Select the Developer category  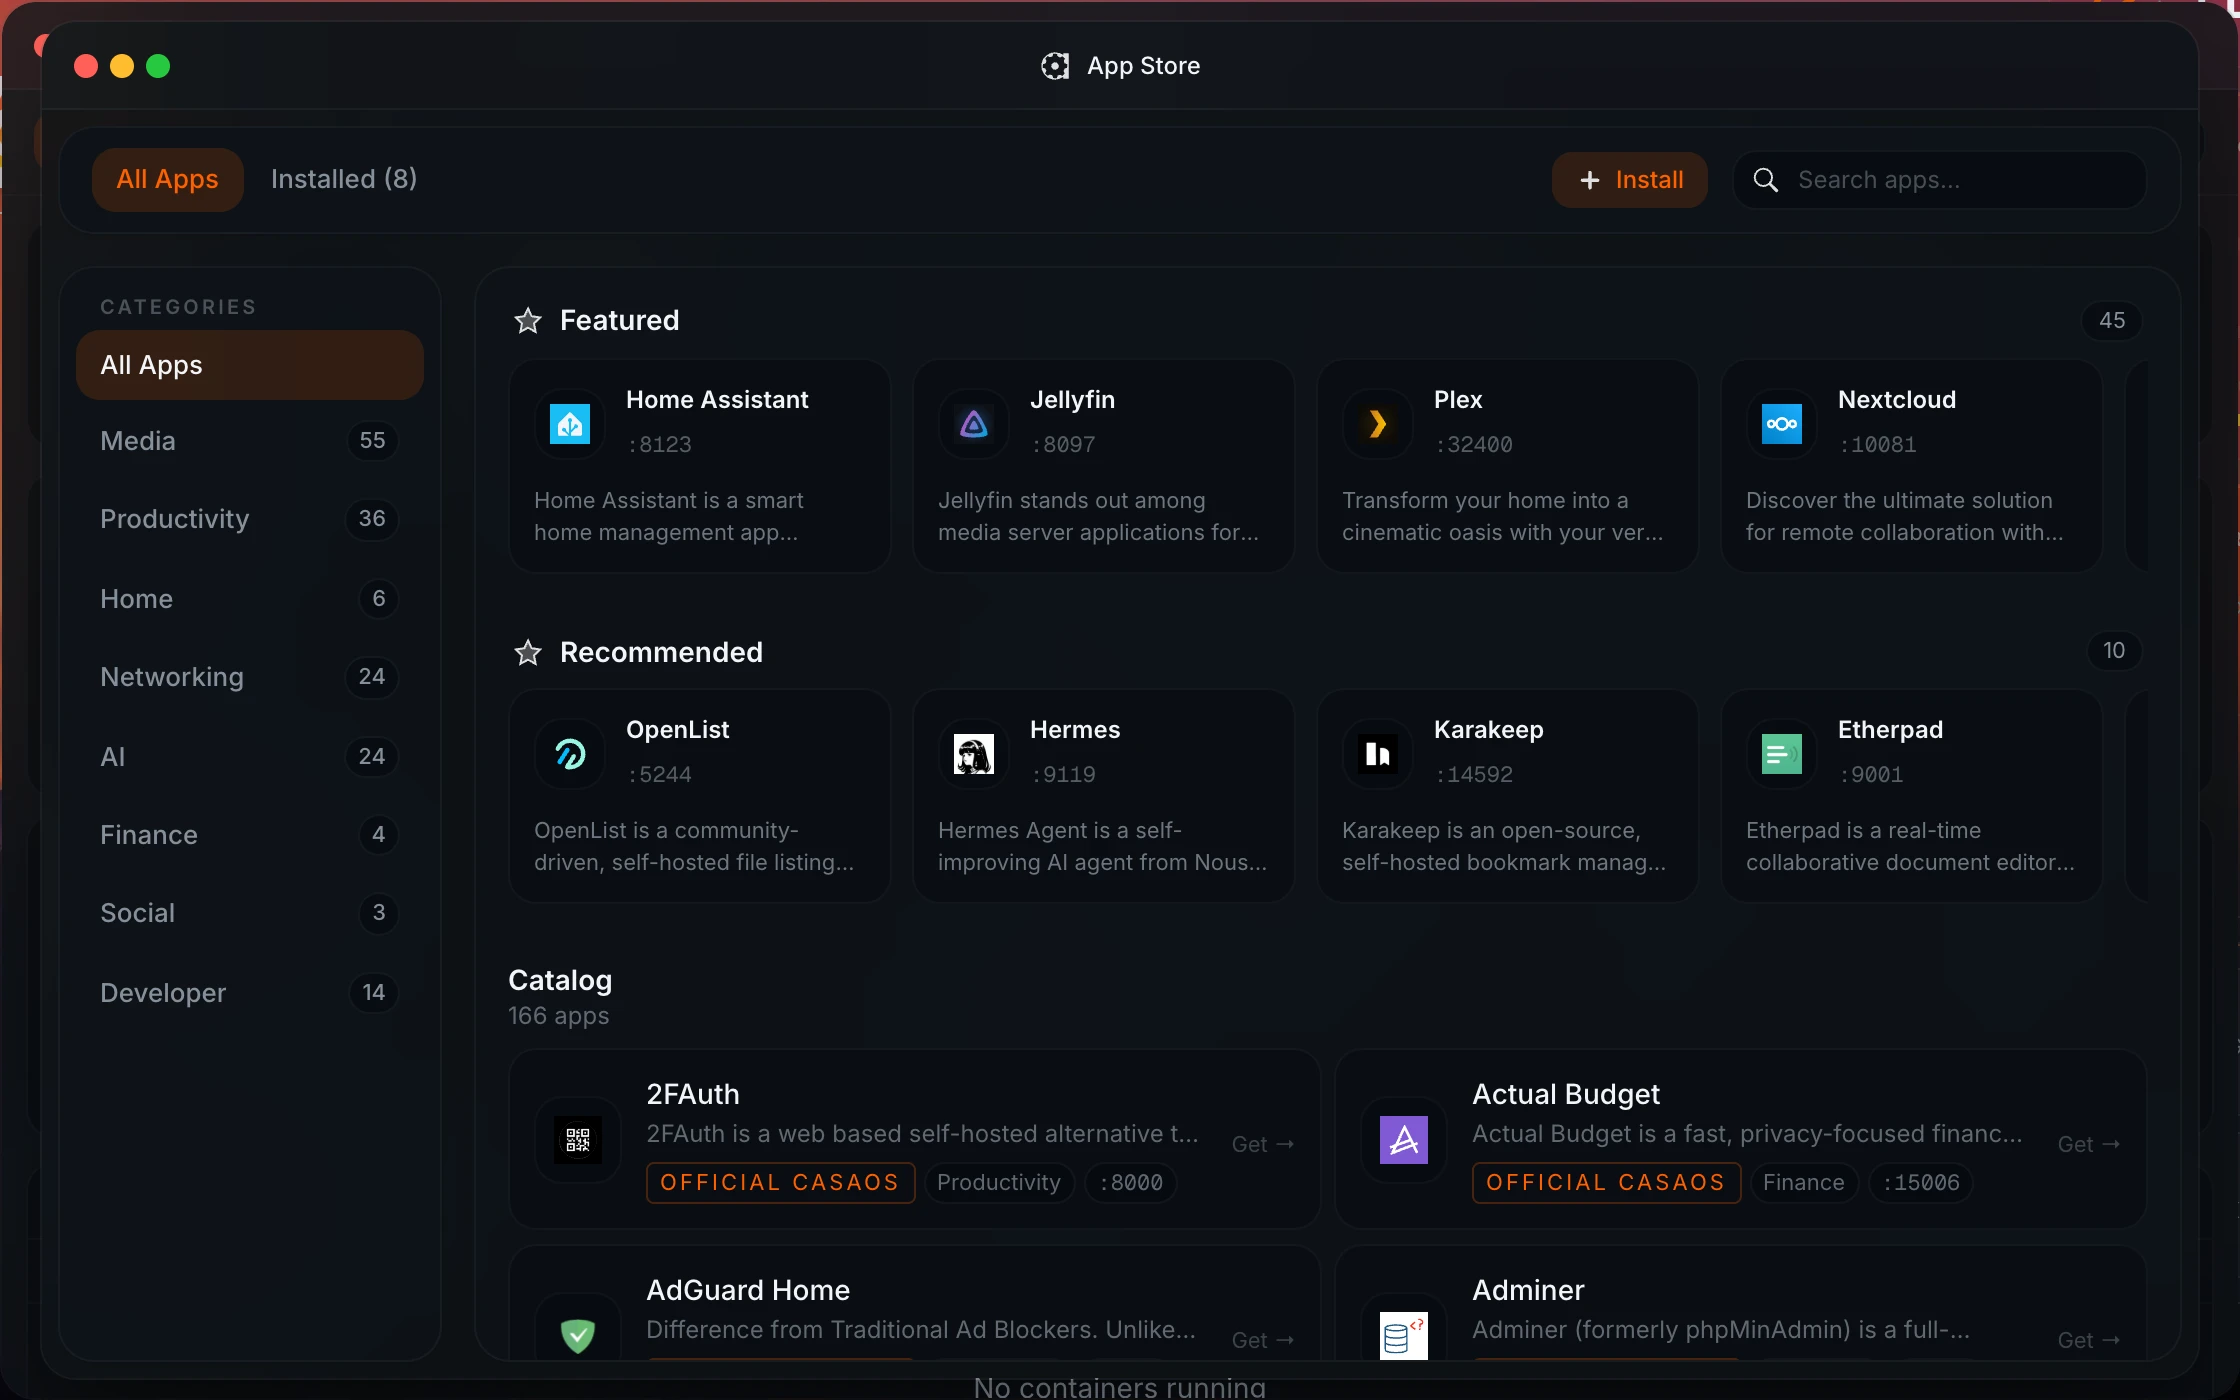coord(250,993)
